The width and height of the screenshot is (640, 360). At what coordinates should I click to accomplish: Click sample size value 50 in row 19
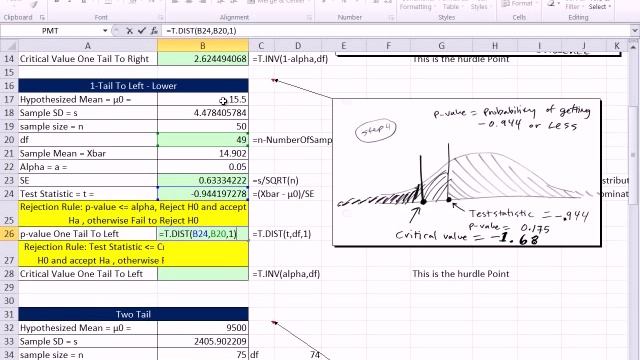click(203, 126)
